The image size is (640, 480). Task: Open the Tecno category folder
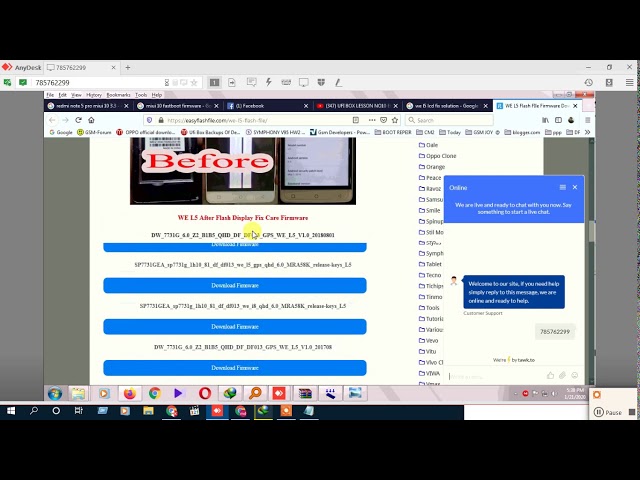tap(430, 275)
